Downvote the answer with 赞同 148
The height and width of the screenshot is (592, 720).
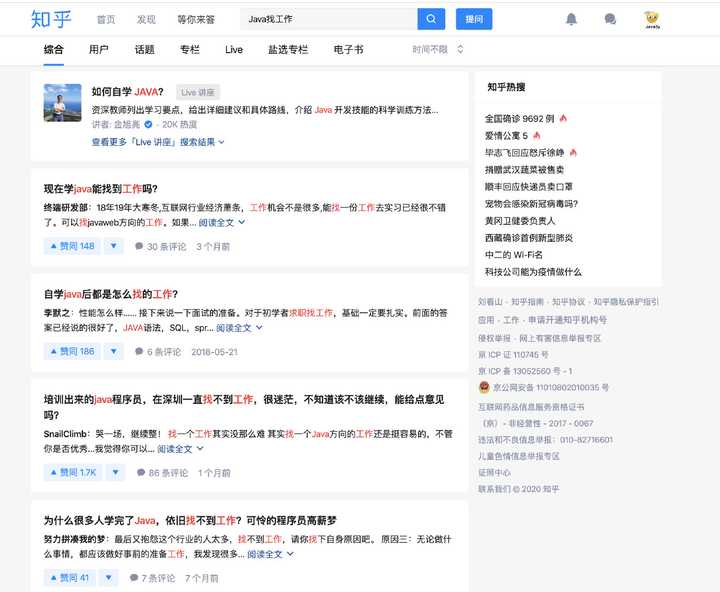[113, 246]
